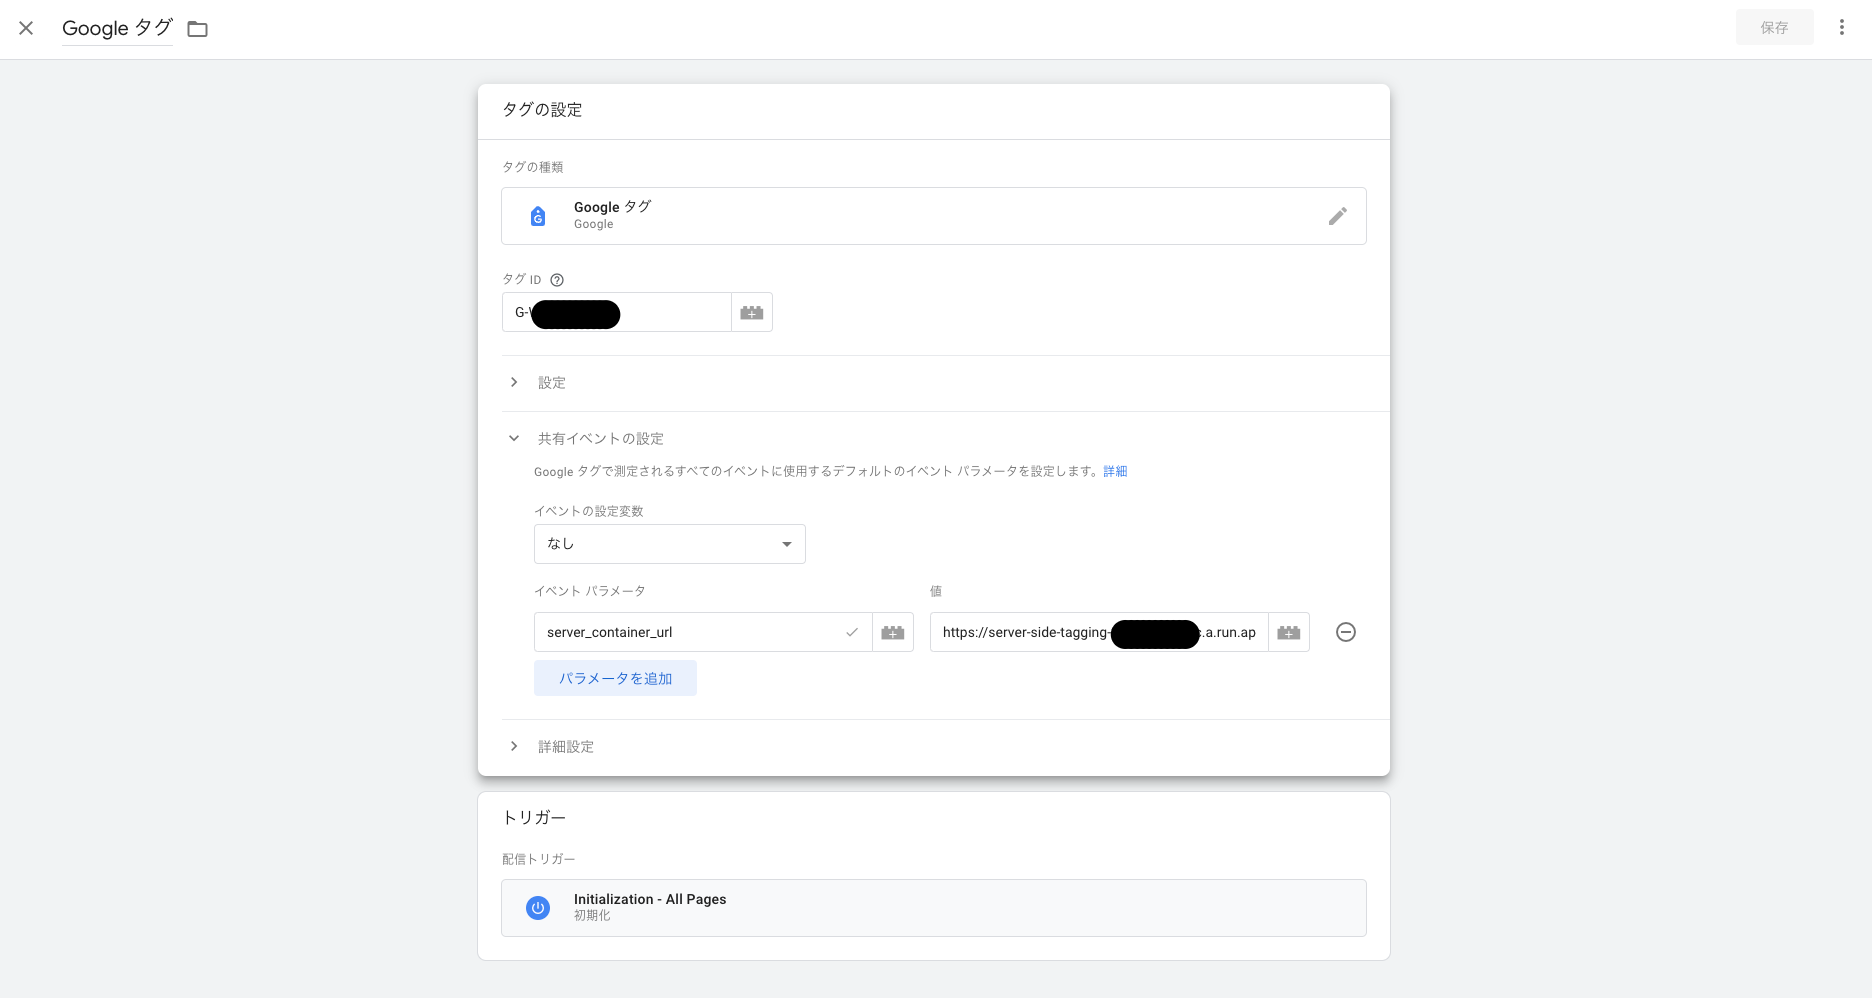
Task: Insert variable icon for event parameter field
Action: (x=893, y=632)
